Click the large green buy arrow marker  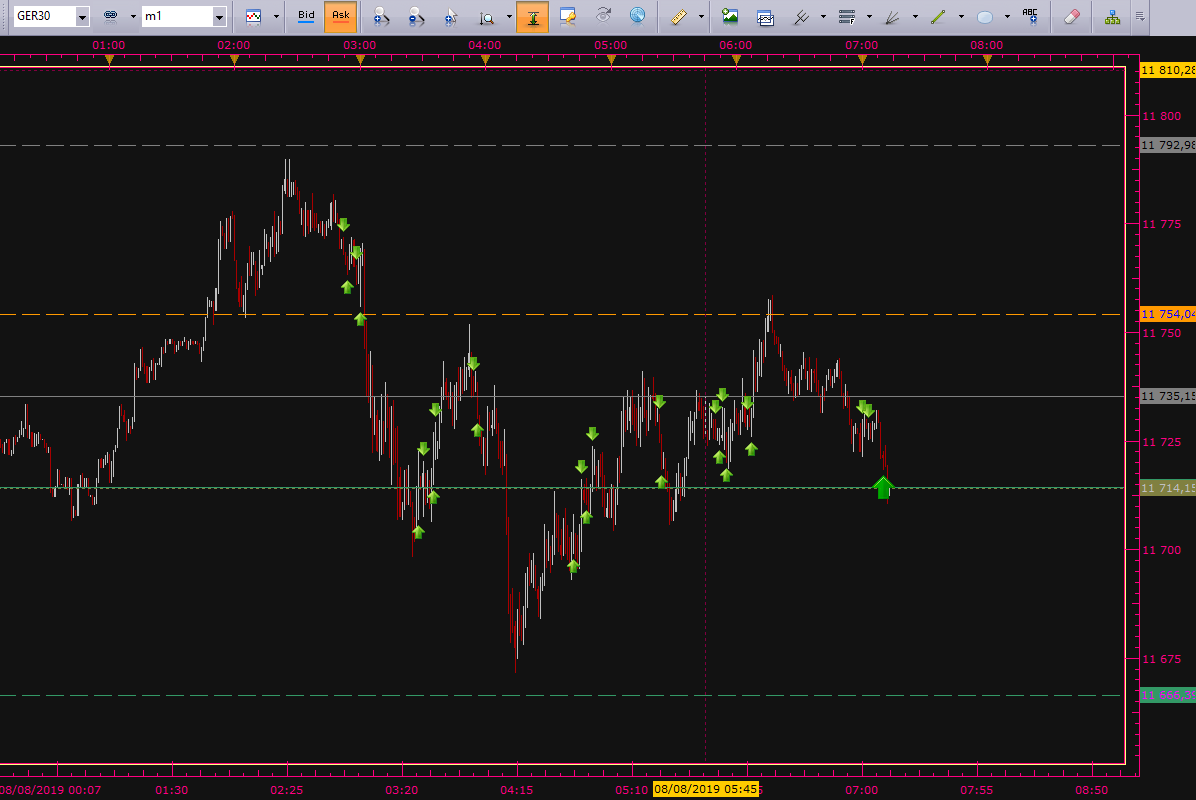[x=883, y=487]
